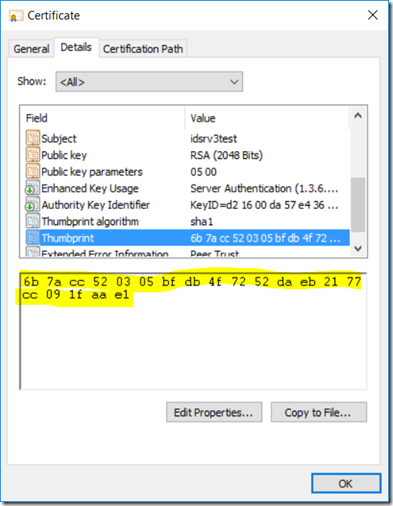Image resolution: width=393 pixels, height=506 pixels.
Task: Click the field list scroll up arrow
Action: tap(358, 116)
